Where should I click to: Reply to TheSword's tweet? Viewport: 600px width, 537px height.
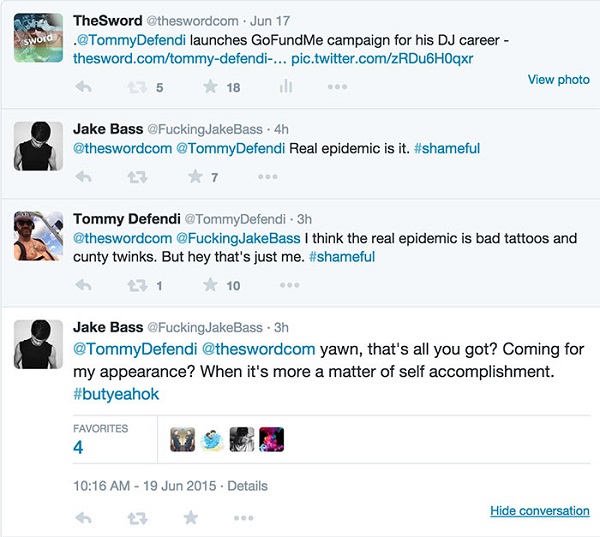tap(84, 87)
